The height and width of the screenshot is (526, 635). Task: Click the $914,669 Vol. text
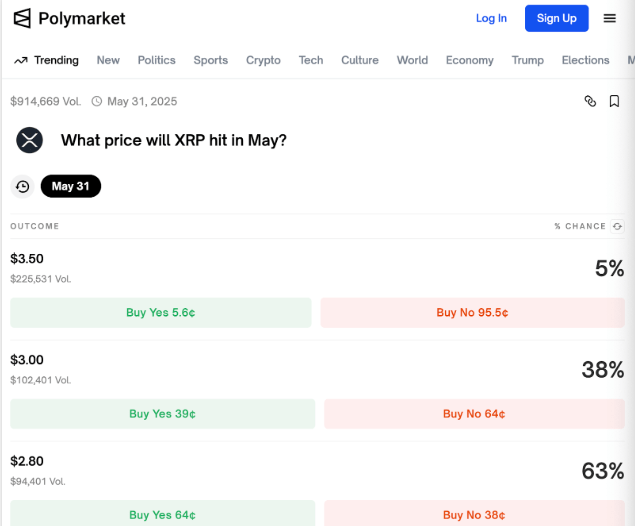tap(46, 101)
